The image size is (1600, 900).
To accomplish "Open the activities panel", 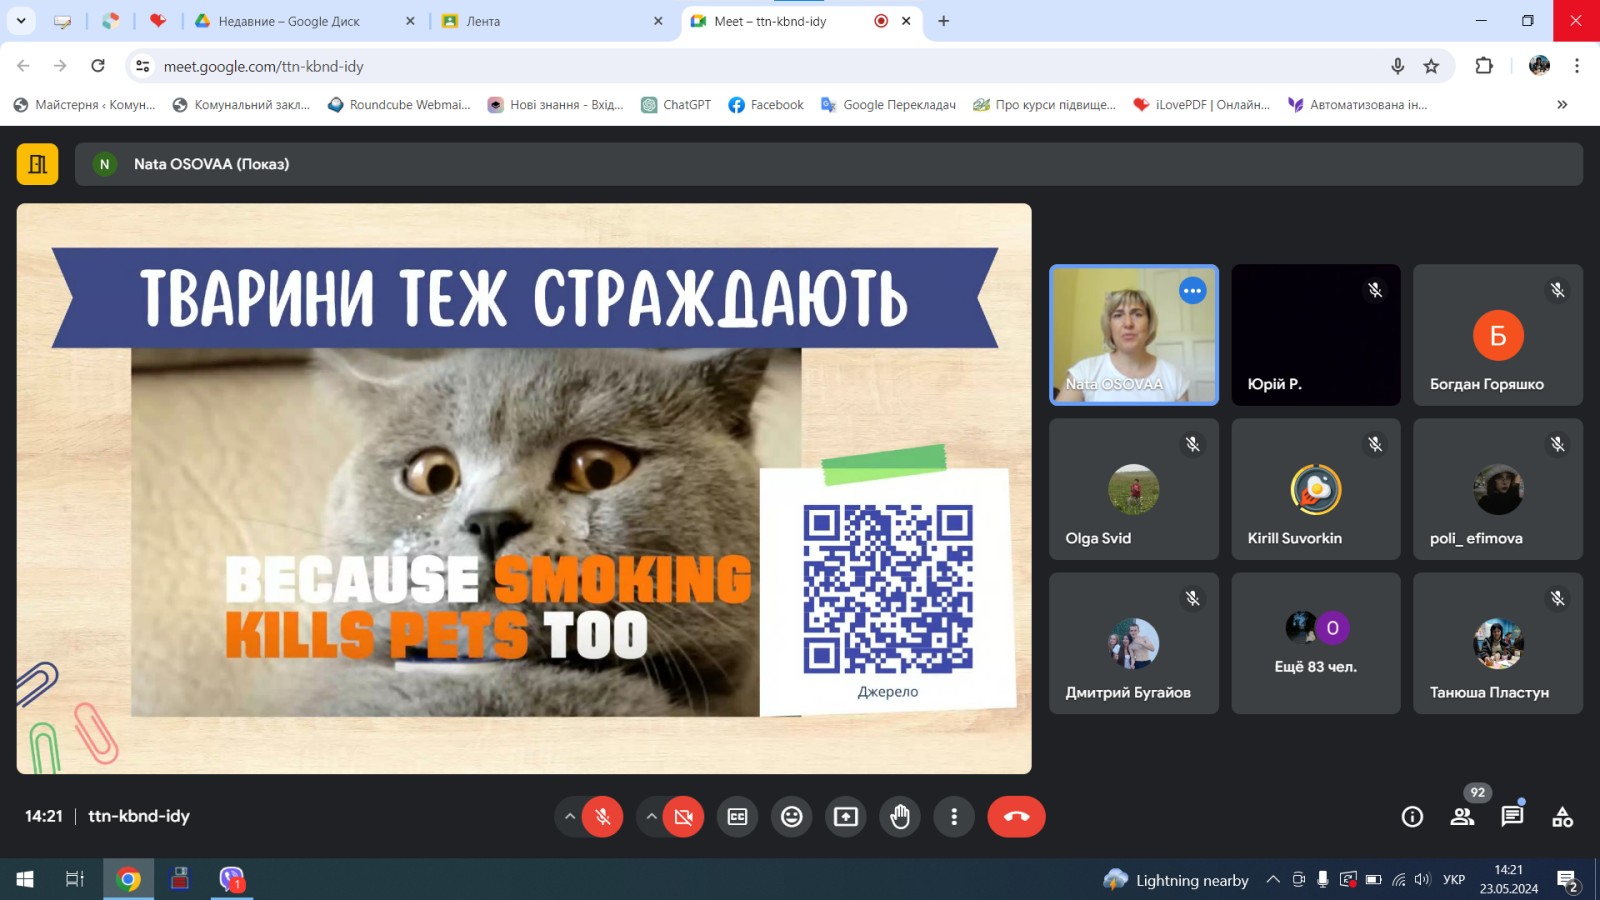I will pos(1562,817).
